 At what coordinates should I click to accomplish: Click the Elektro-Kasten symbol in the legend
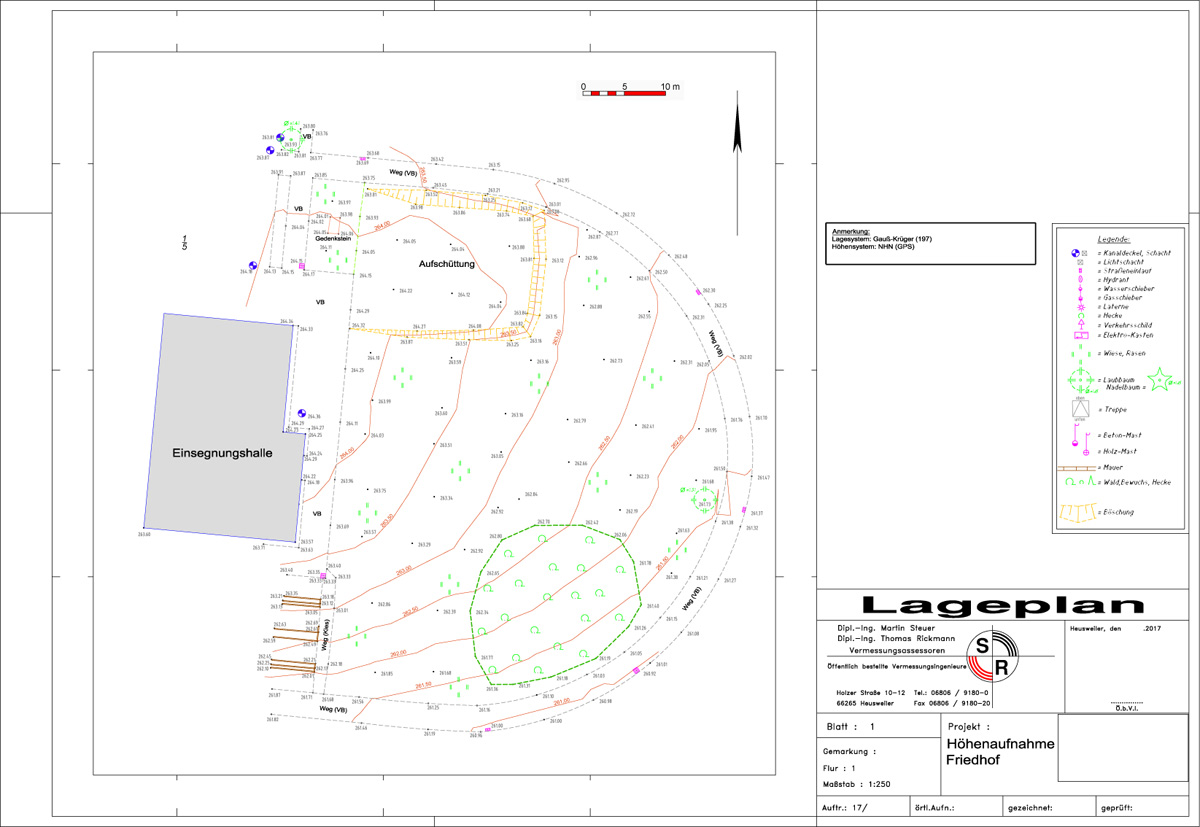pyautogui.click(x=1081, y=335)
